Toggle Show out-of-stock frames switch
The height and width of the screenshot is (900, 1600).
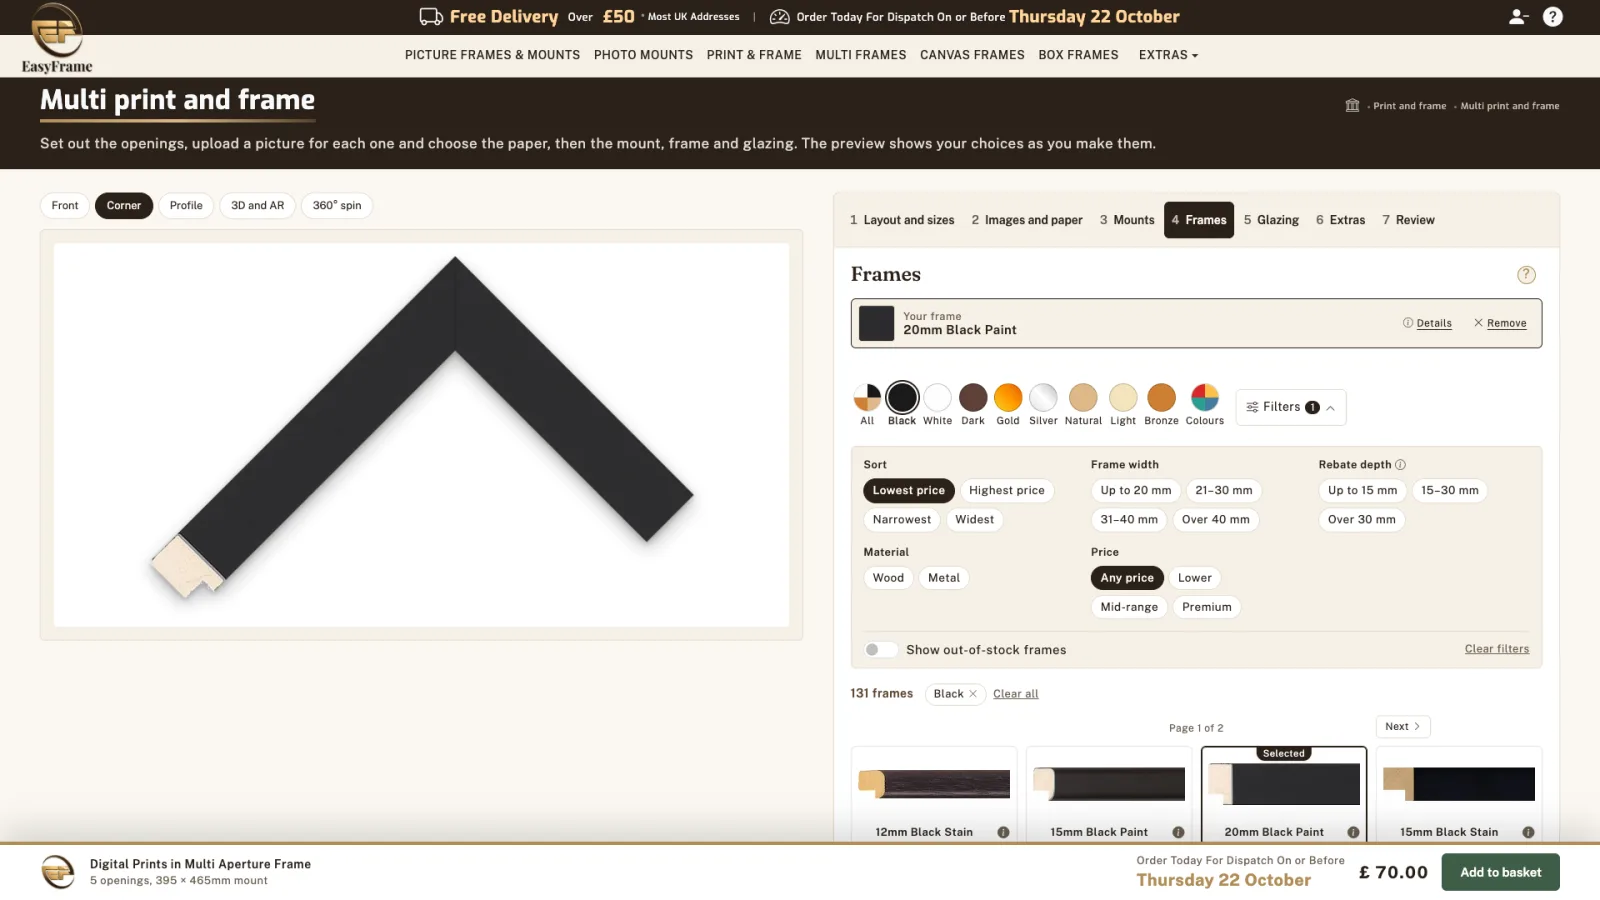(880, 650)
